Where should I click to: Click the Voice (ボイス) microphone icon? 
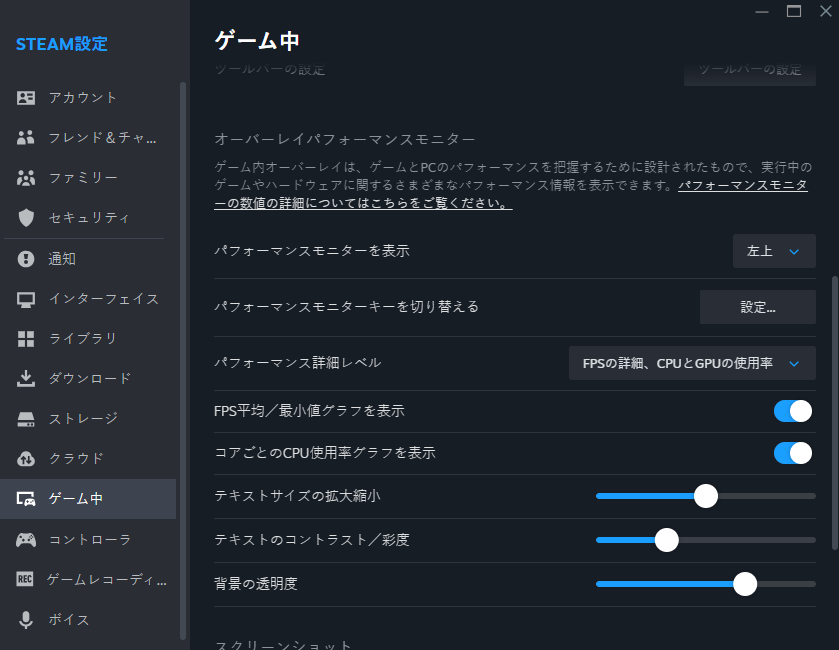pyautogui.click(x=26, y=620)
